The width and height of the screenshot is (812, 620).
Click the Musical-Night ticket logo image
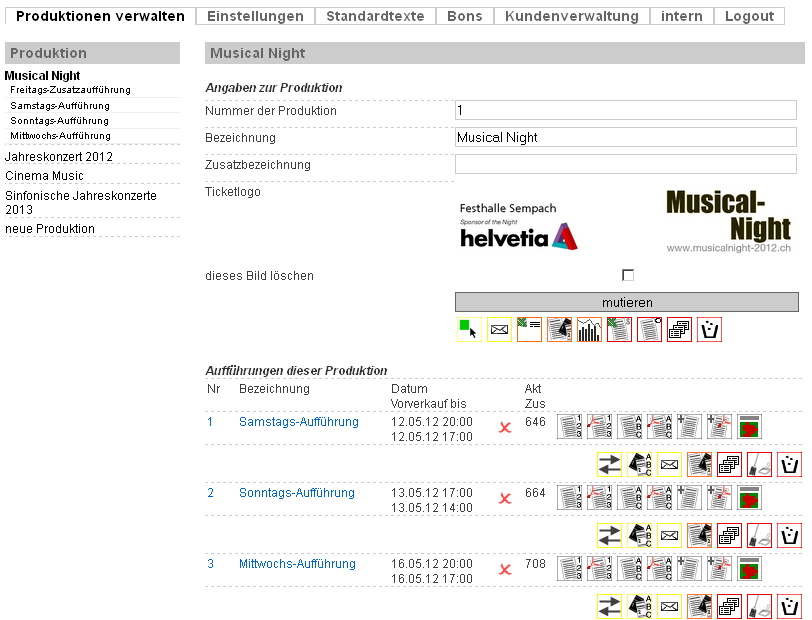(x=626, y=222)
